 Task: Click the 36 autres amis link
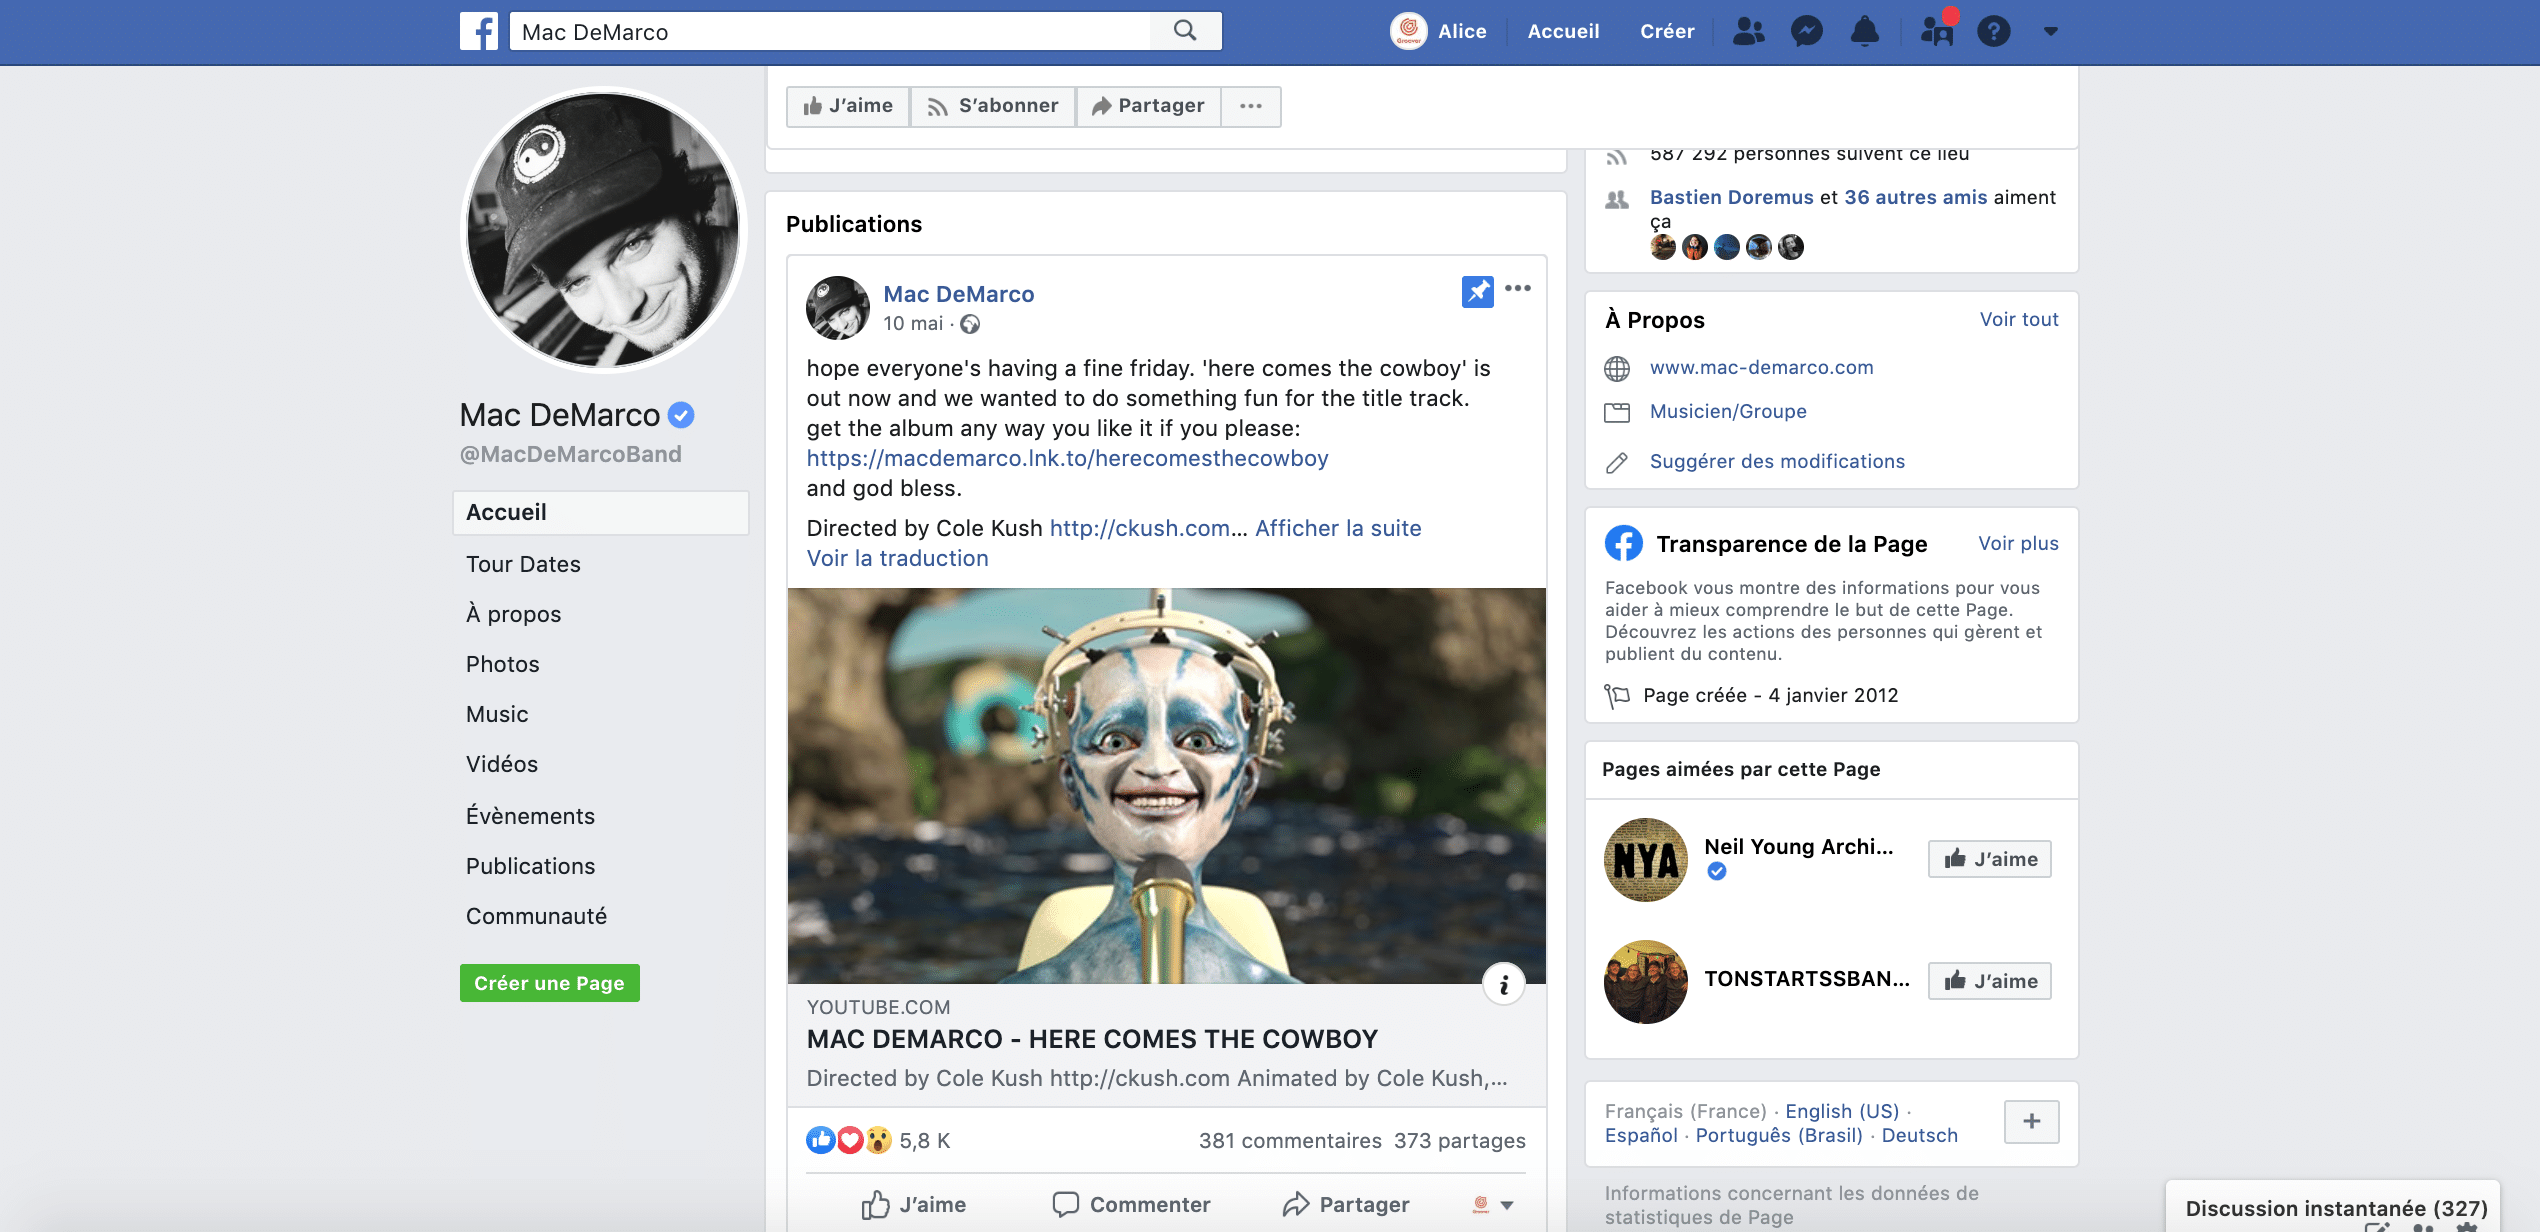coord(1915,197)
